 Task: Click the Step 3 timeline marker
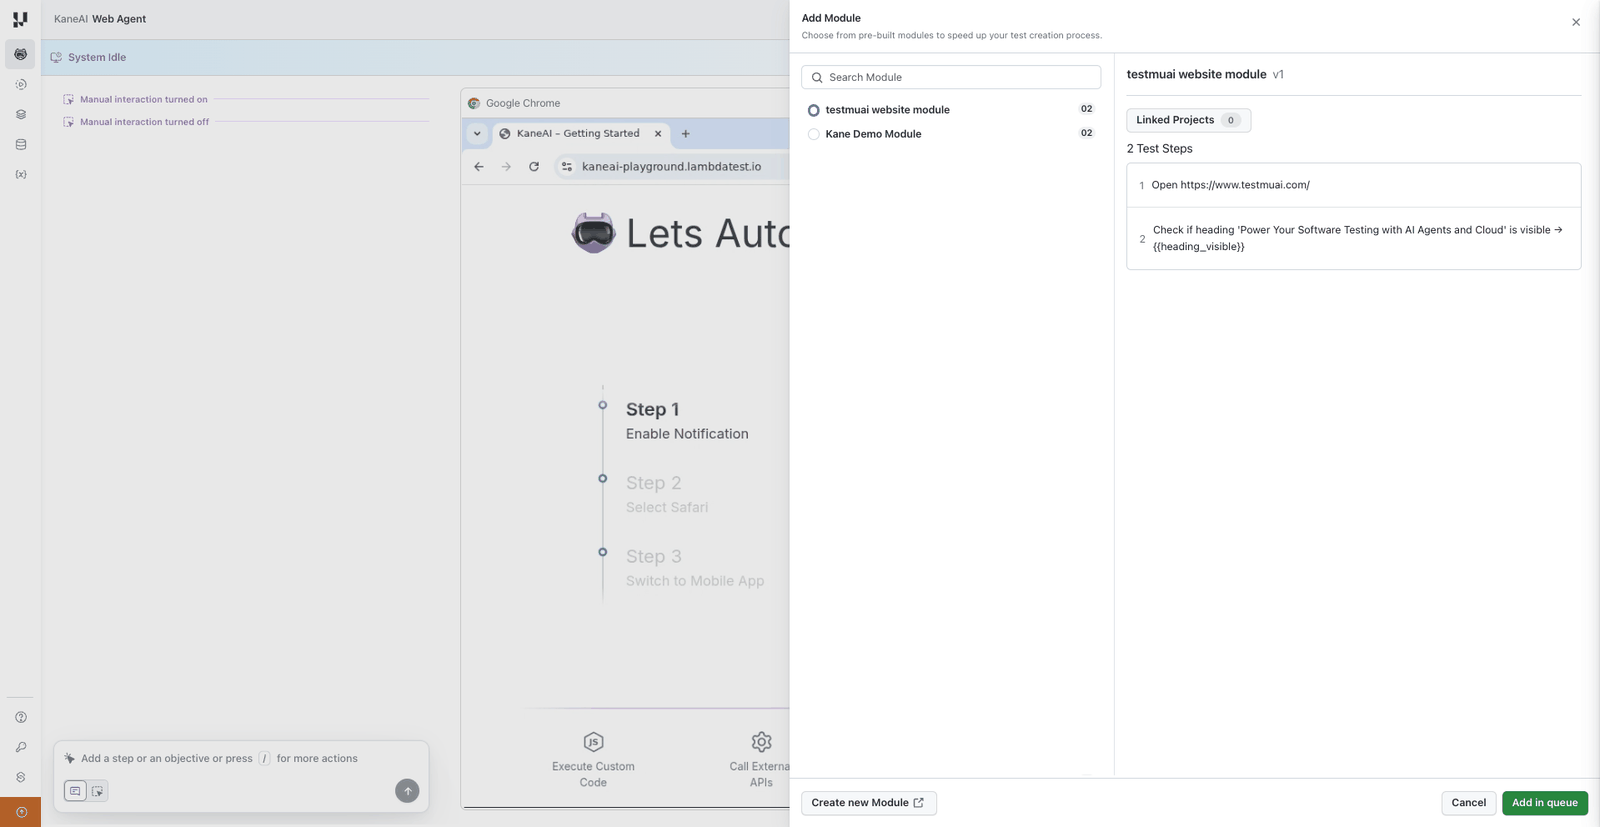click(x=602, y=552)
